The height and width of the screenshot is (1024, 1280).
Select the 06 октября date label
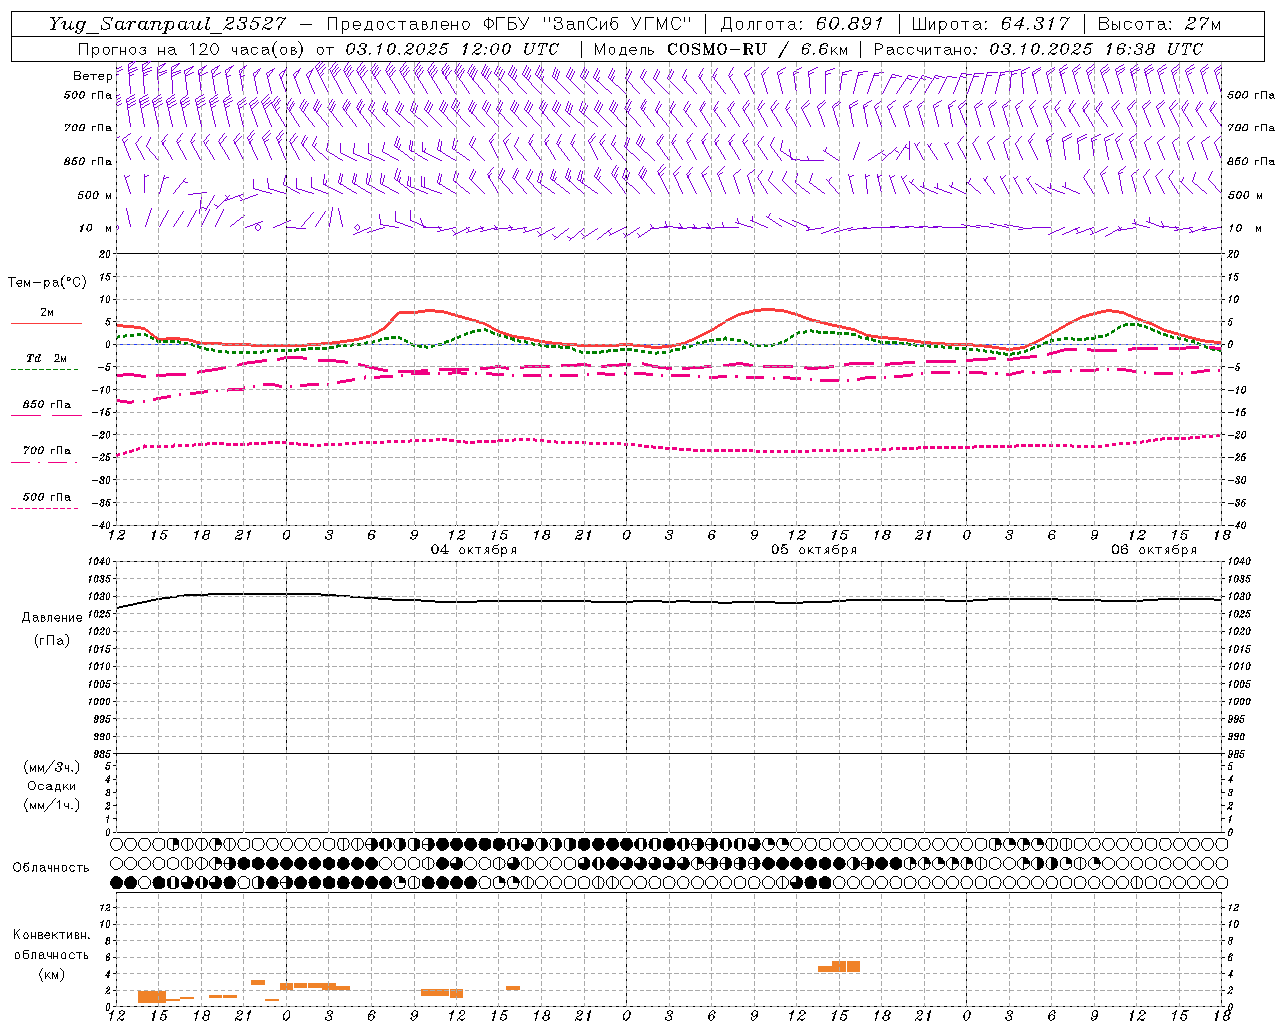click(1154, 550)
